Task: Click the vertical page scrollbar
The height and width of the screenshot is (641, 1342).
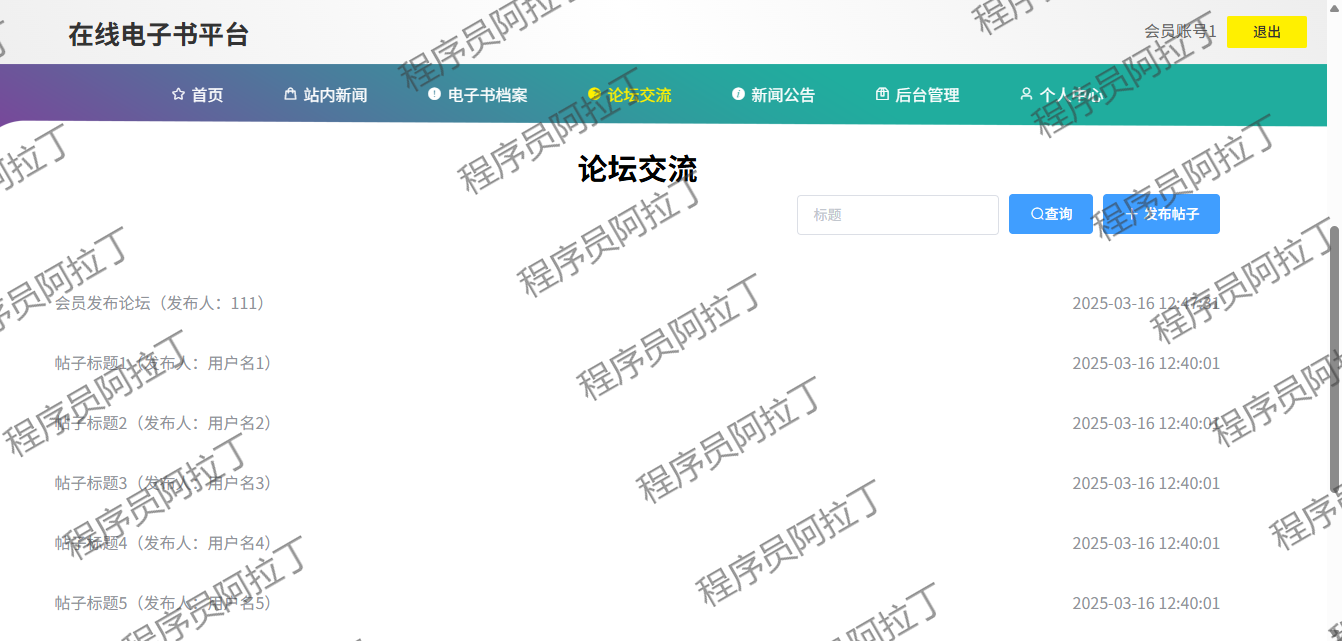Action: pyautogui.click(x=1335, y=358)
